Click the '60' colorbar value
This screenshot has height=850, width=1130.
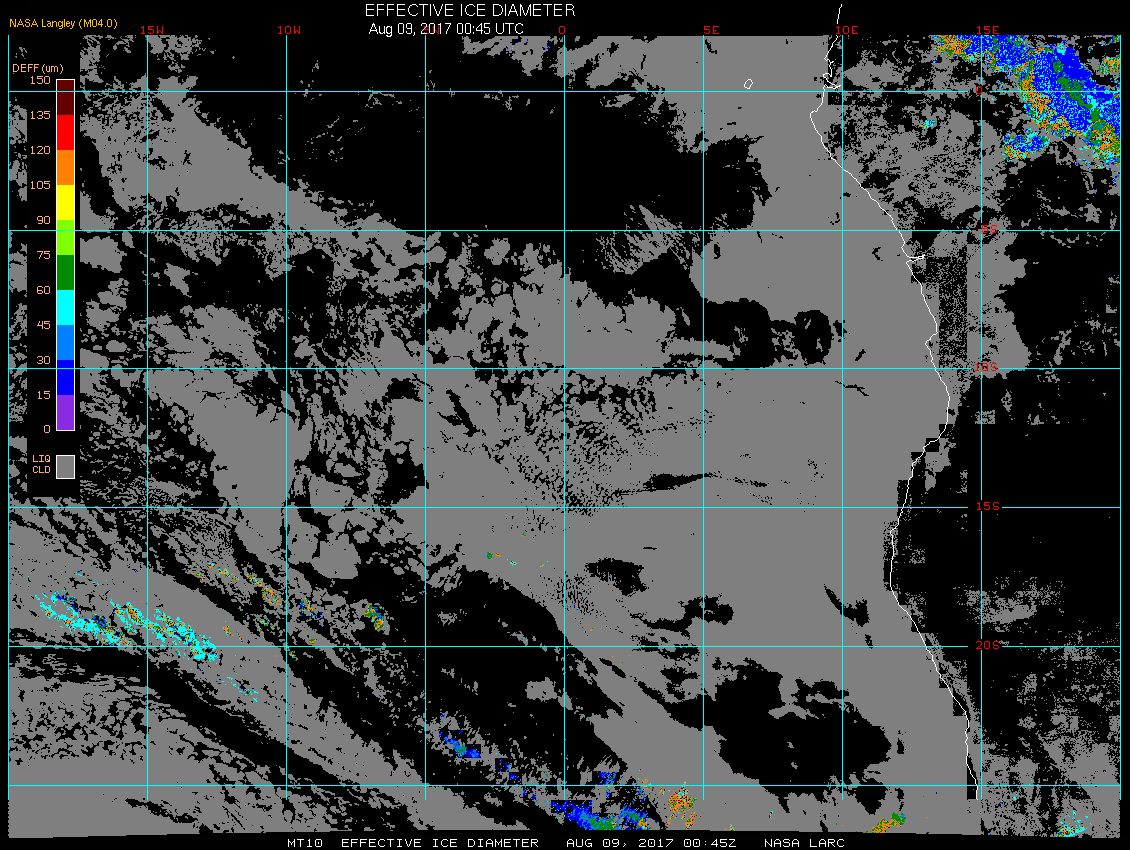43,290
